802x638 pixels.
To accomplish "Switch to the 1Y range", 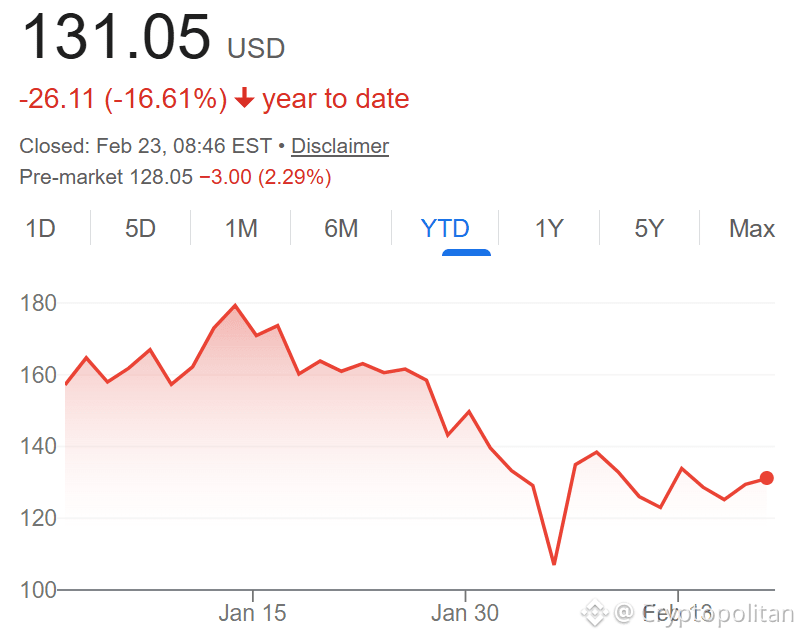I will click(548, 228).
